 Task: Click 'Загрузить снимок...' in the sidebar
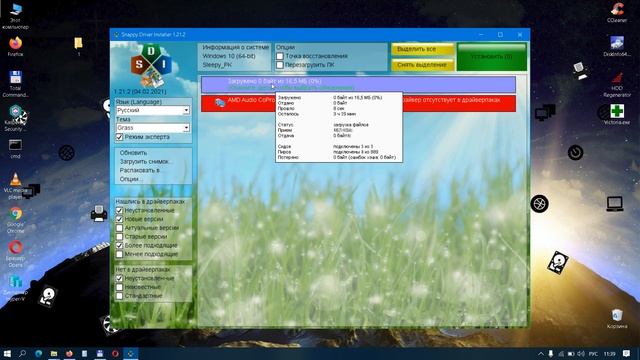[146, 161]
